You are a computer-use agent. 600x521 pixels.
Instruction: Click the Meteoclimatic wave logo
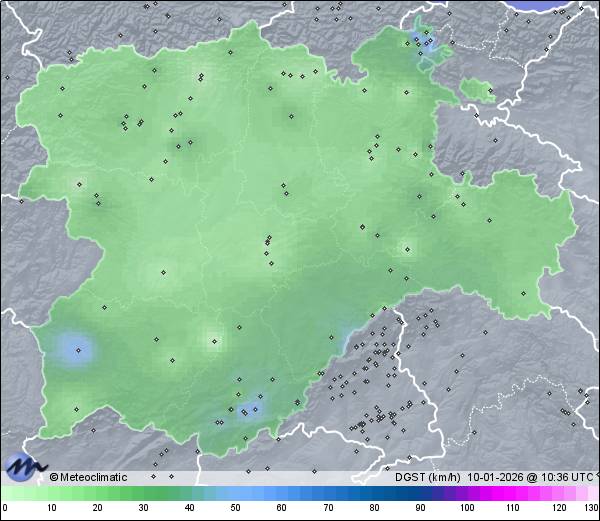point(25,464)
